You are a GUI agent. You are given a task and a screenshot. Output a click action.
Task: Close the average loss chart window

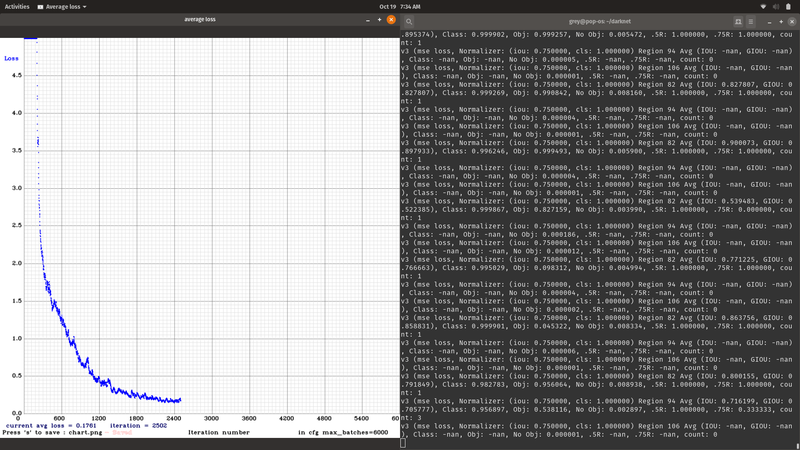pos(391,20)
